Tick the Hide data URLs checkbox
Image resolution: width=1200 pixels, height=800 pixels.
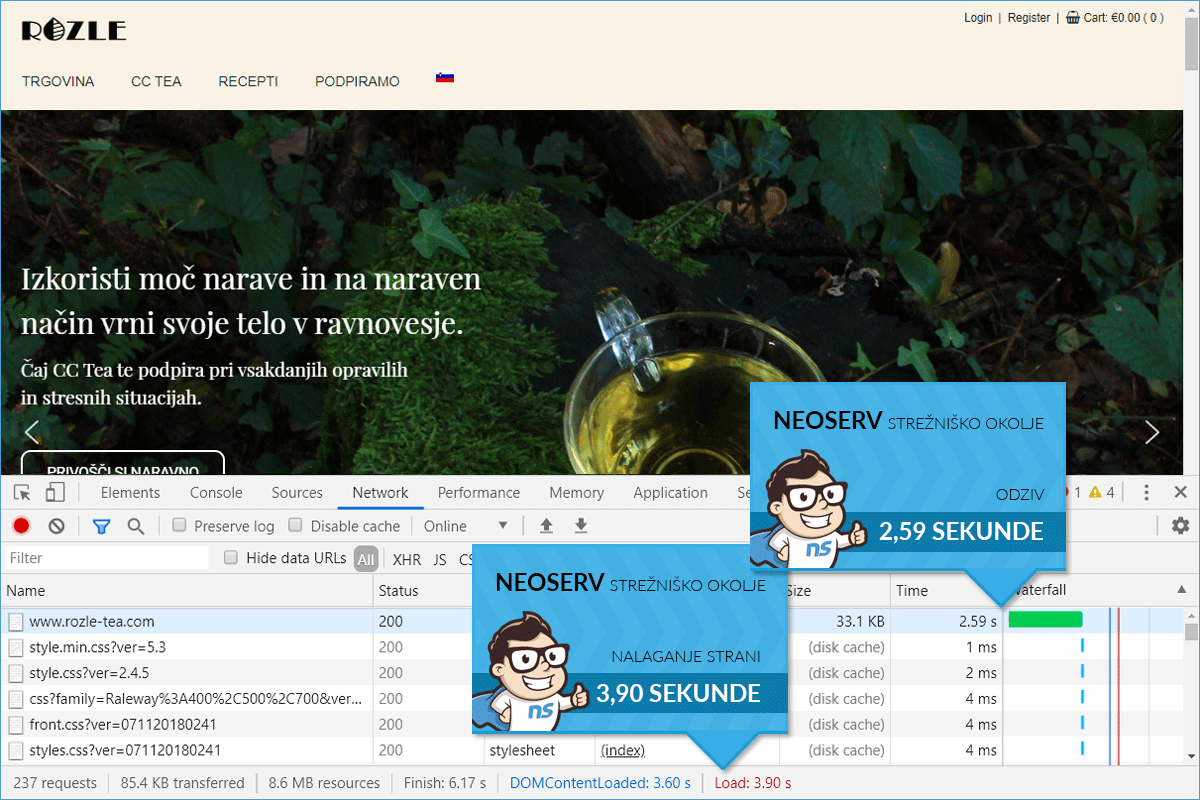click(x=231, y=558)
